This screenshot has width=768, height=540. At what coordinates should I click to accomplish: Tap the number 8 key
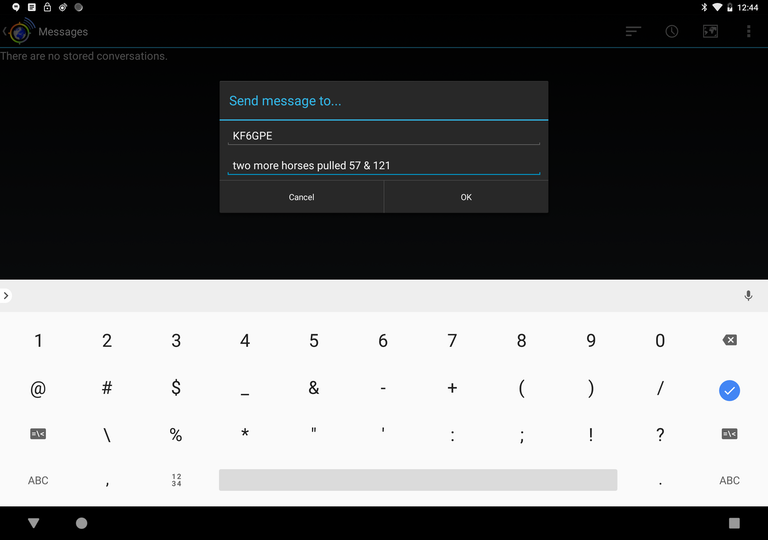click(522, 341)
